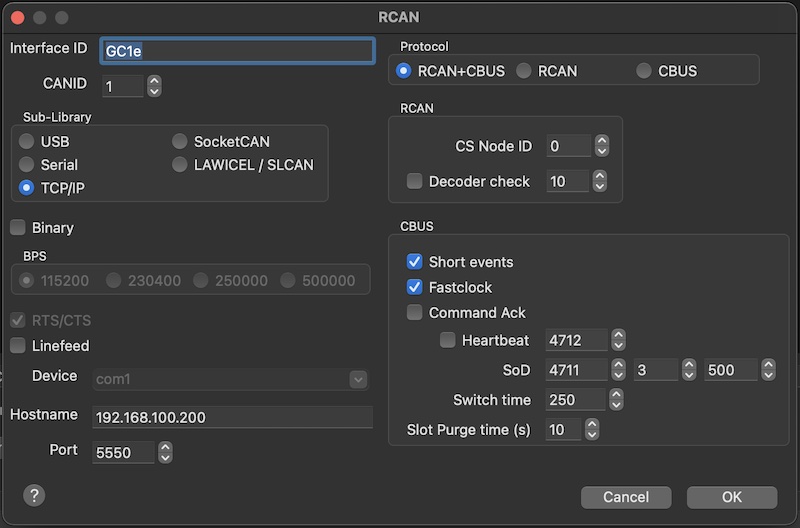Enable the Binary checkbox
The width and height of the screenshot is (800, 528).
[x=18, y=228]
